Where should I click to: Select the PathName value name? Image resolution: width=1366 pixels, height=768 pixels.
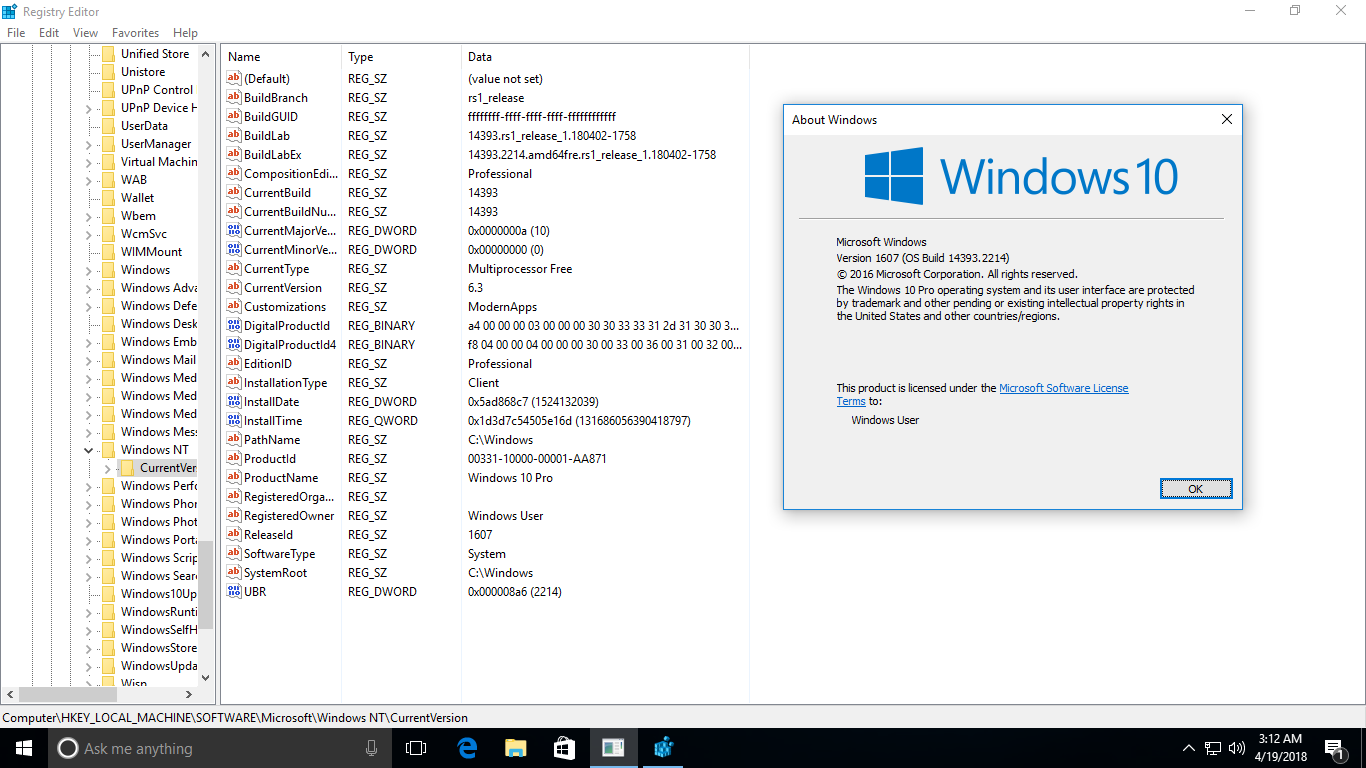click(272, 440)
